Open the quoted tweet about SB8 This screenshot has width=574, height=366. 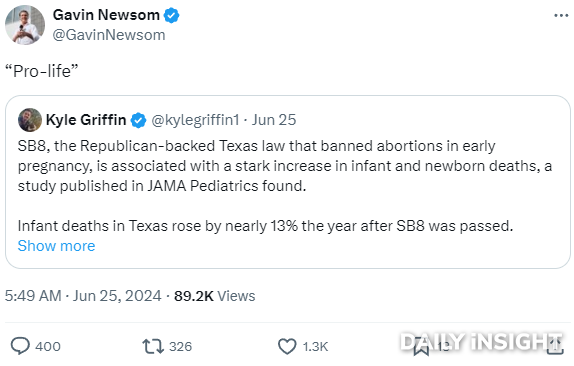click(x=288, y=182)
